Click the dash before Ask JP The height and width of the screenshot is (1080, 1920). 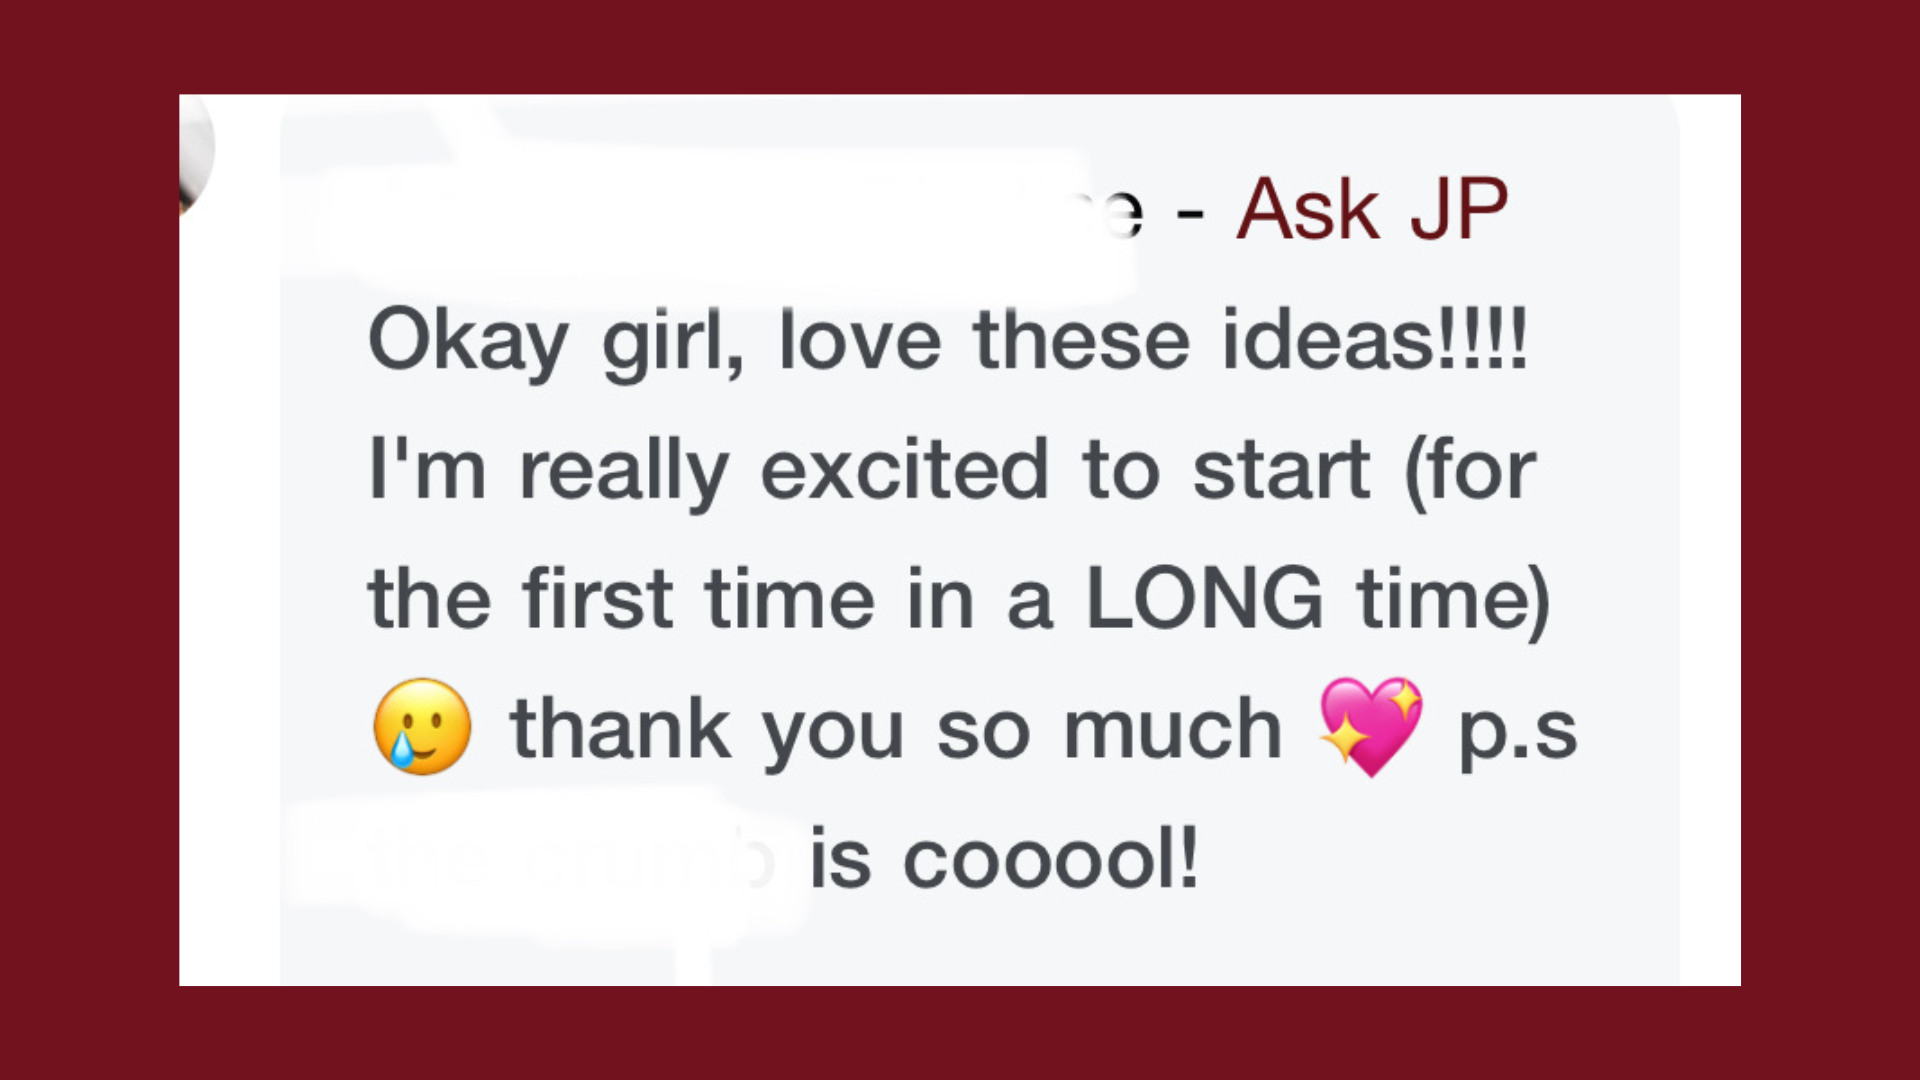[1190, 214]
